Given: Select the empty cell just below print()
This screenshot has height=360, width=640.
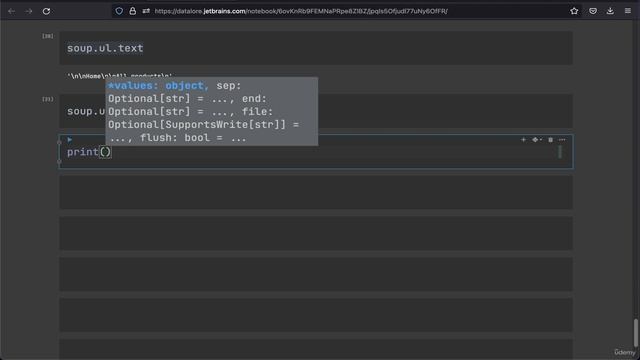Looking at the screenshot, I should tap(316, 192).
